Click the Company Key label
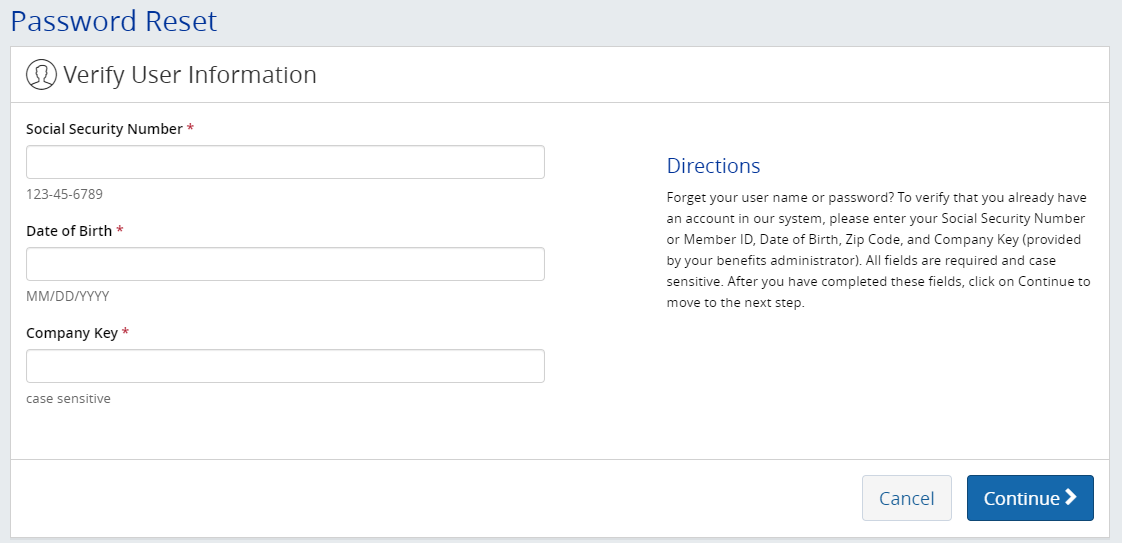 click(x=72, y=333)
